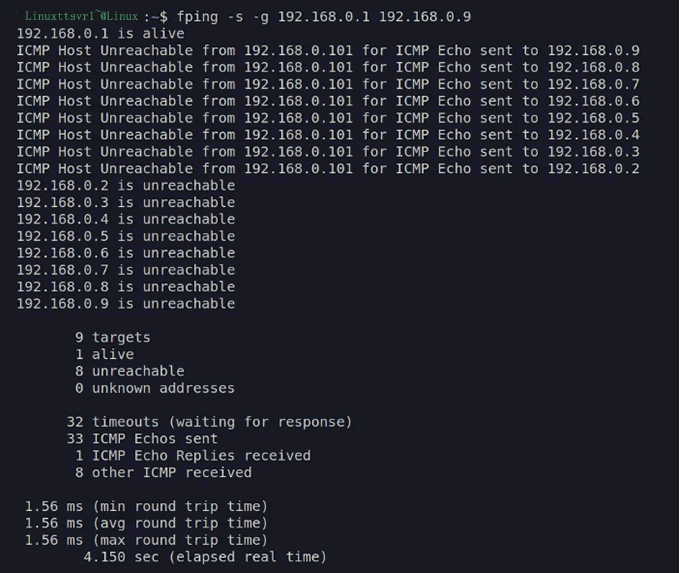Click '192.168.0.9 is unreachable' line
This screenshot has height=573, width=680.
click(126, 304)
